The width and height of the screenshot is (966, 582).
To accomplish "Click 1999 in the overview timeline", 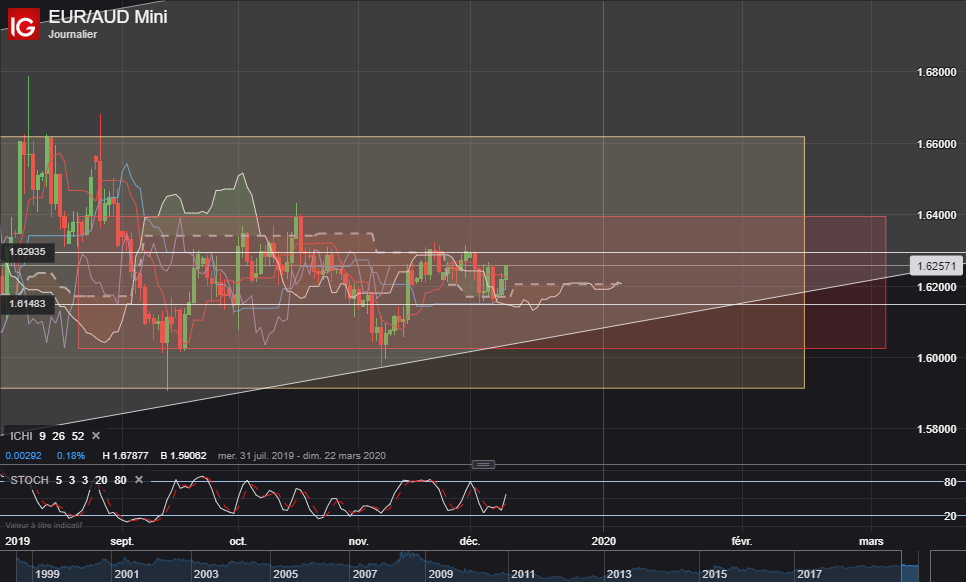I will click(47, 574).
